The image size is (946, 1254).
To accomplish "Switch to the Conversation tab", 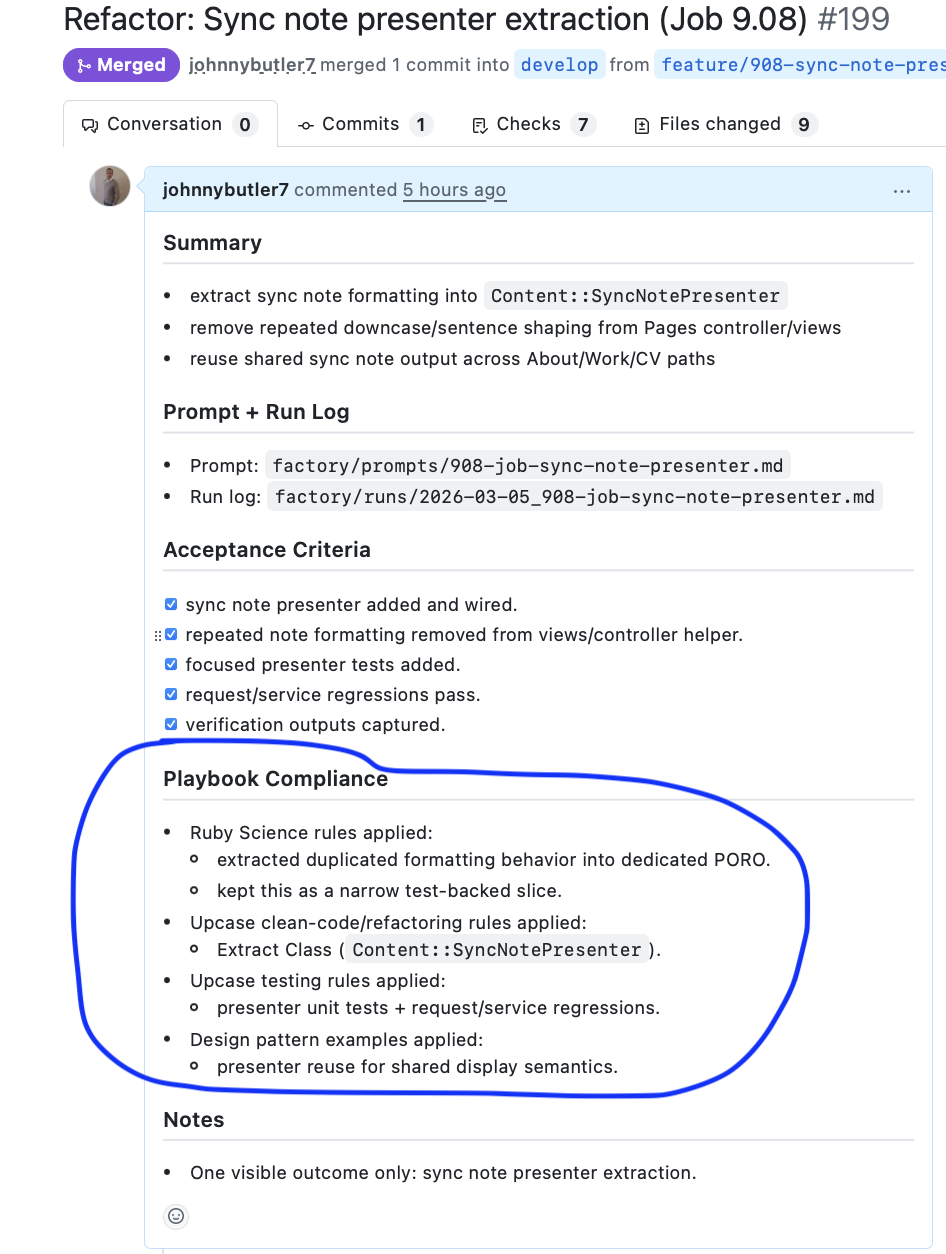I will click(x=169, y=124).
